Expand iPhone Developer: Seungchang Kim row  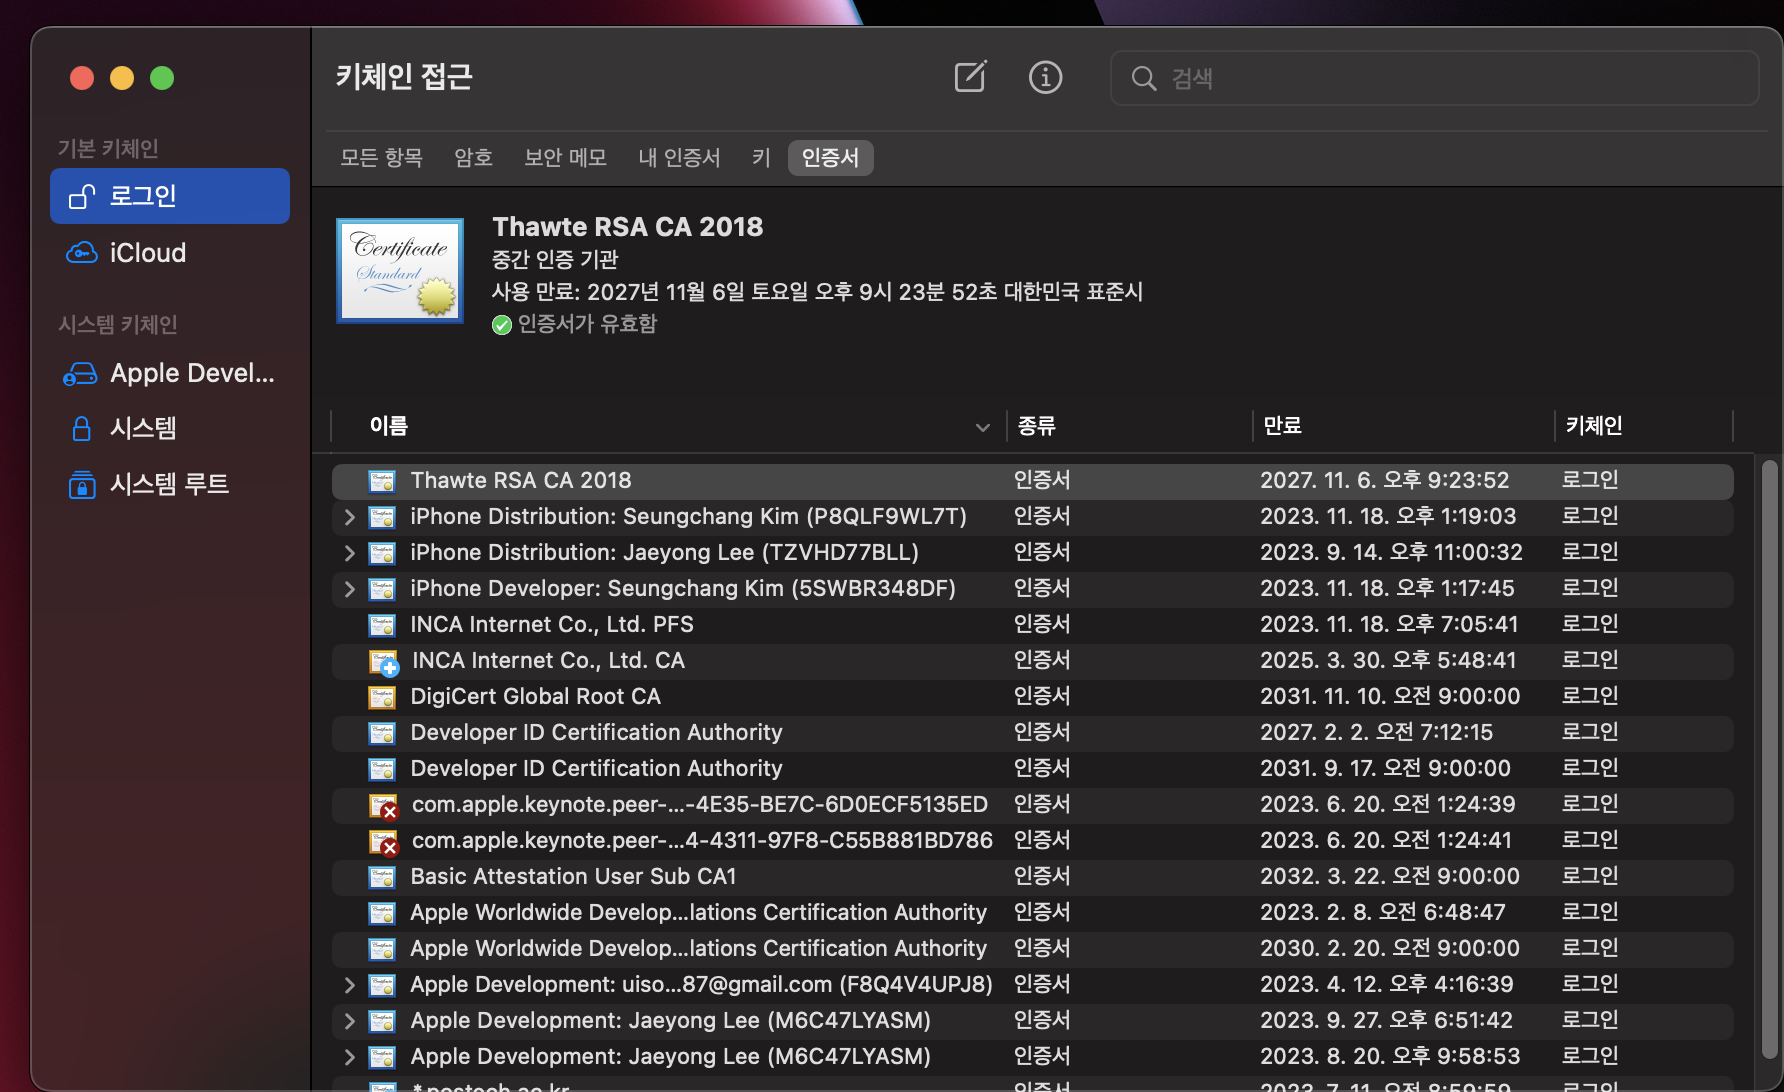coord(349,589)
